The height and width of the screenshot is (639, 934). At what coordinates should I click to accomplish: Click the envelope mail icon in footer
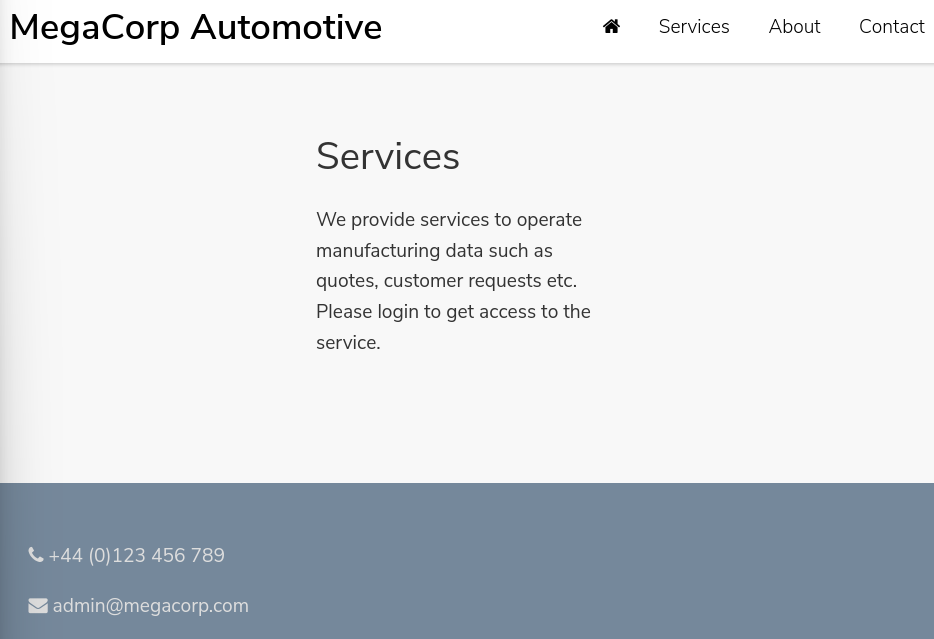(x=38, y=606)
